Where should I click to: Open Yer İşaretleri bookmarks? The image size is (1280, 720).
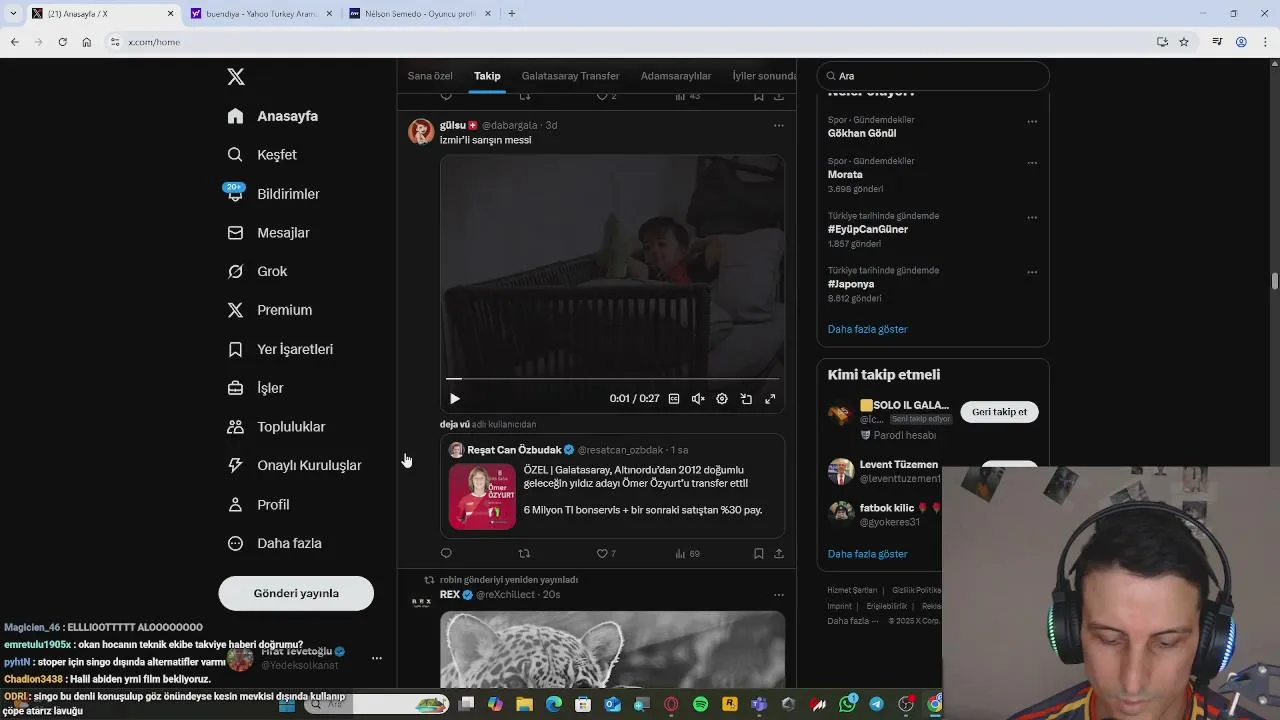[280, 349]
